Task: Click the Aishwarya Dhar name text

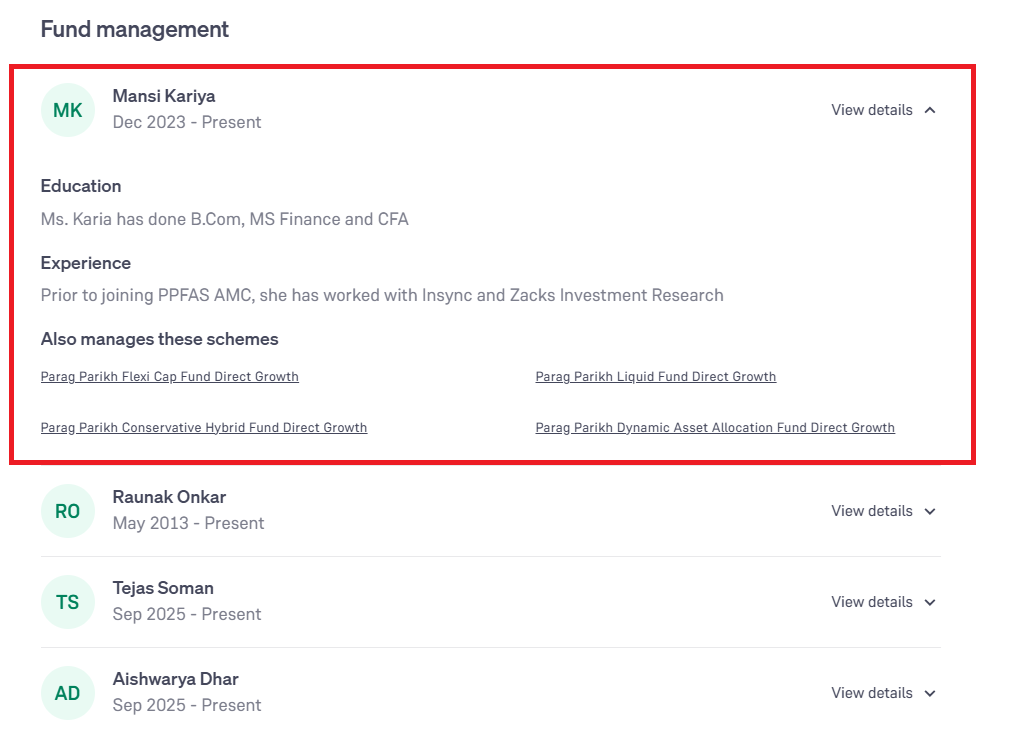Action: pyautogui.click(x=176, y=679)
